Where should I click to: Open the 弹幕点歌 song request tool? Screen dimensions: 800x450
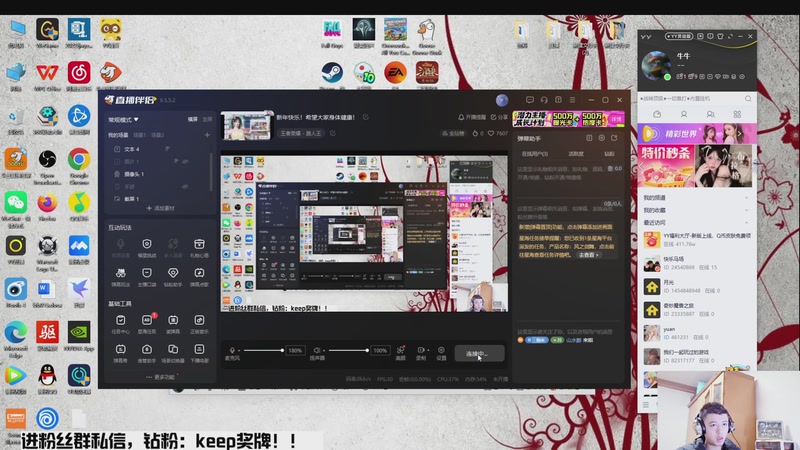click(199, 277)
